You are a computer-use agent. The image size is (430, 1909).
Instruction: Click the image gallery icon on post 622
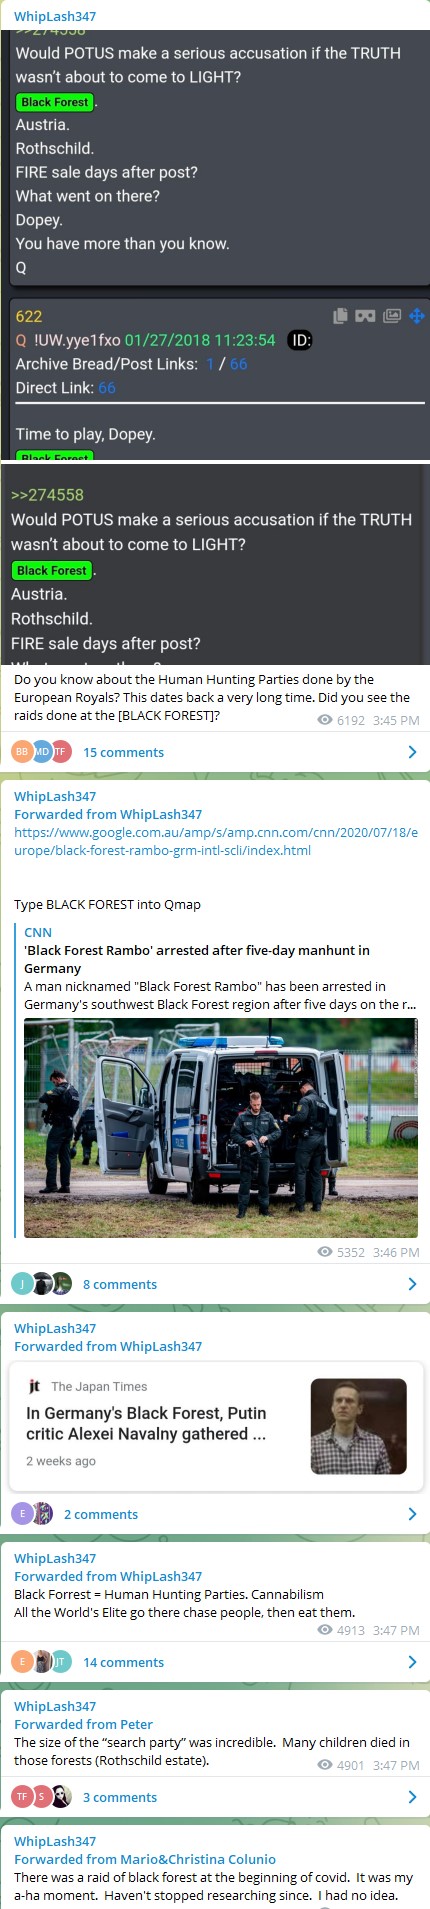point(392,316)
